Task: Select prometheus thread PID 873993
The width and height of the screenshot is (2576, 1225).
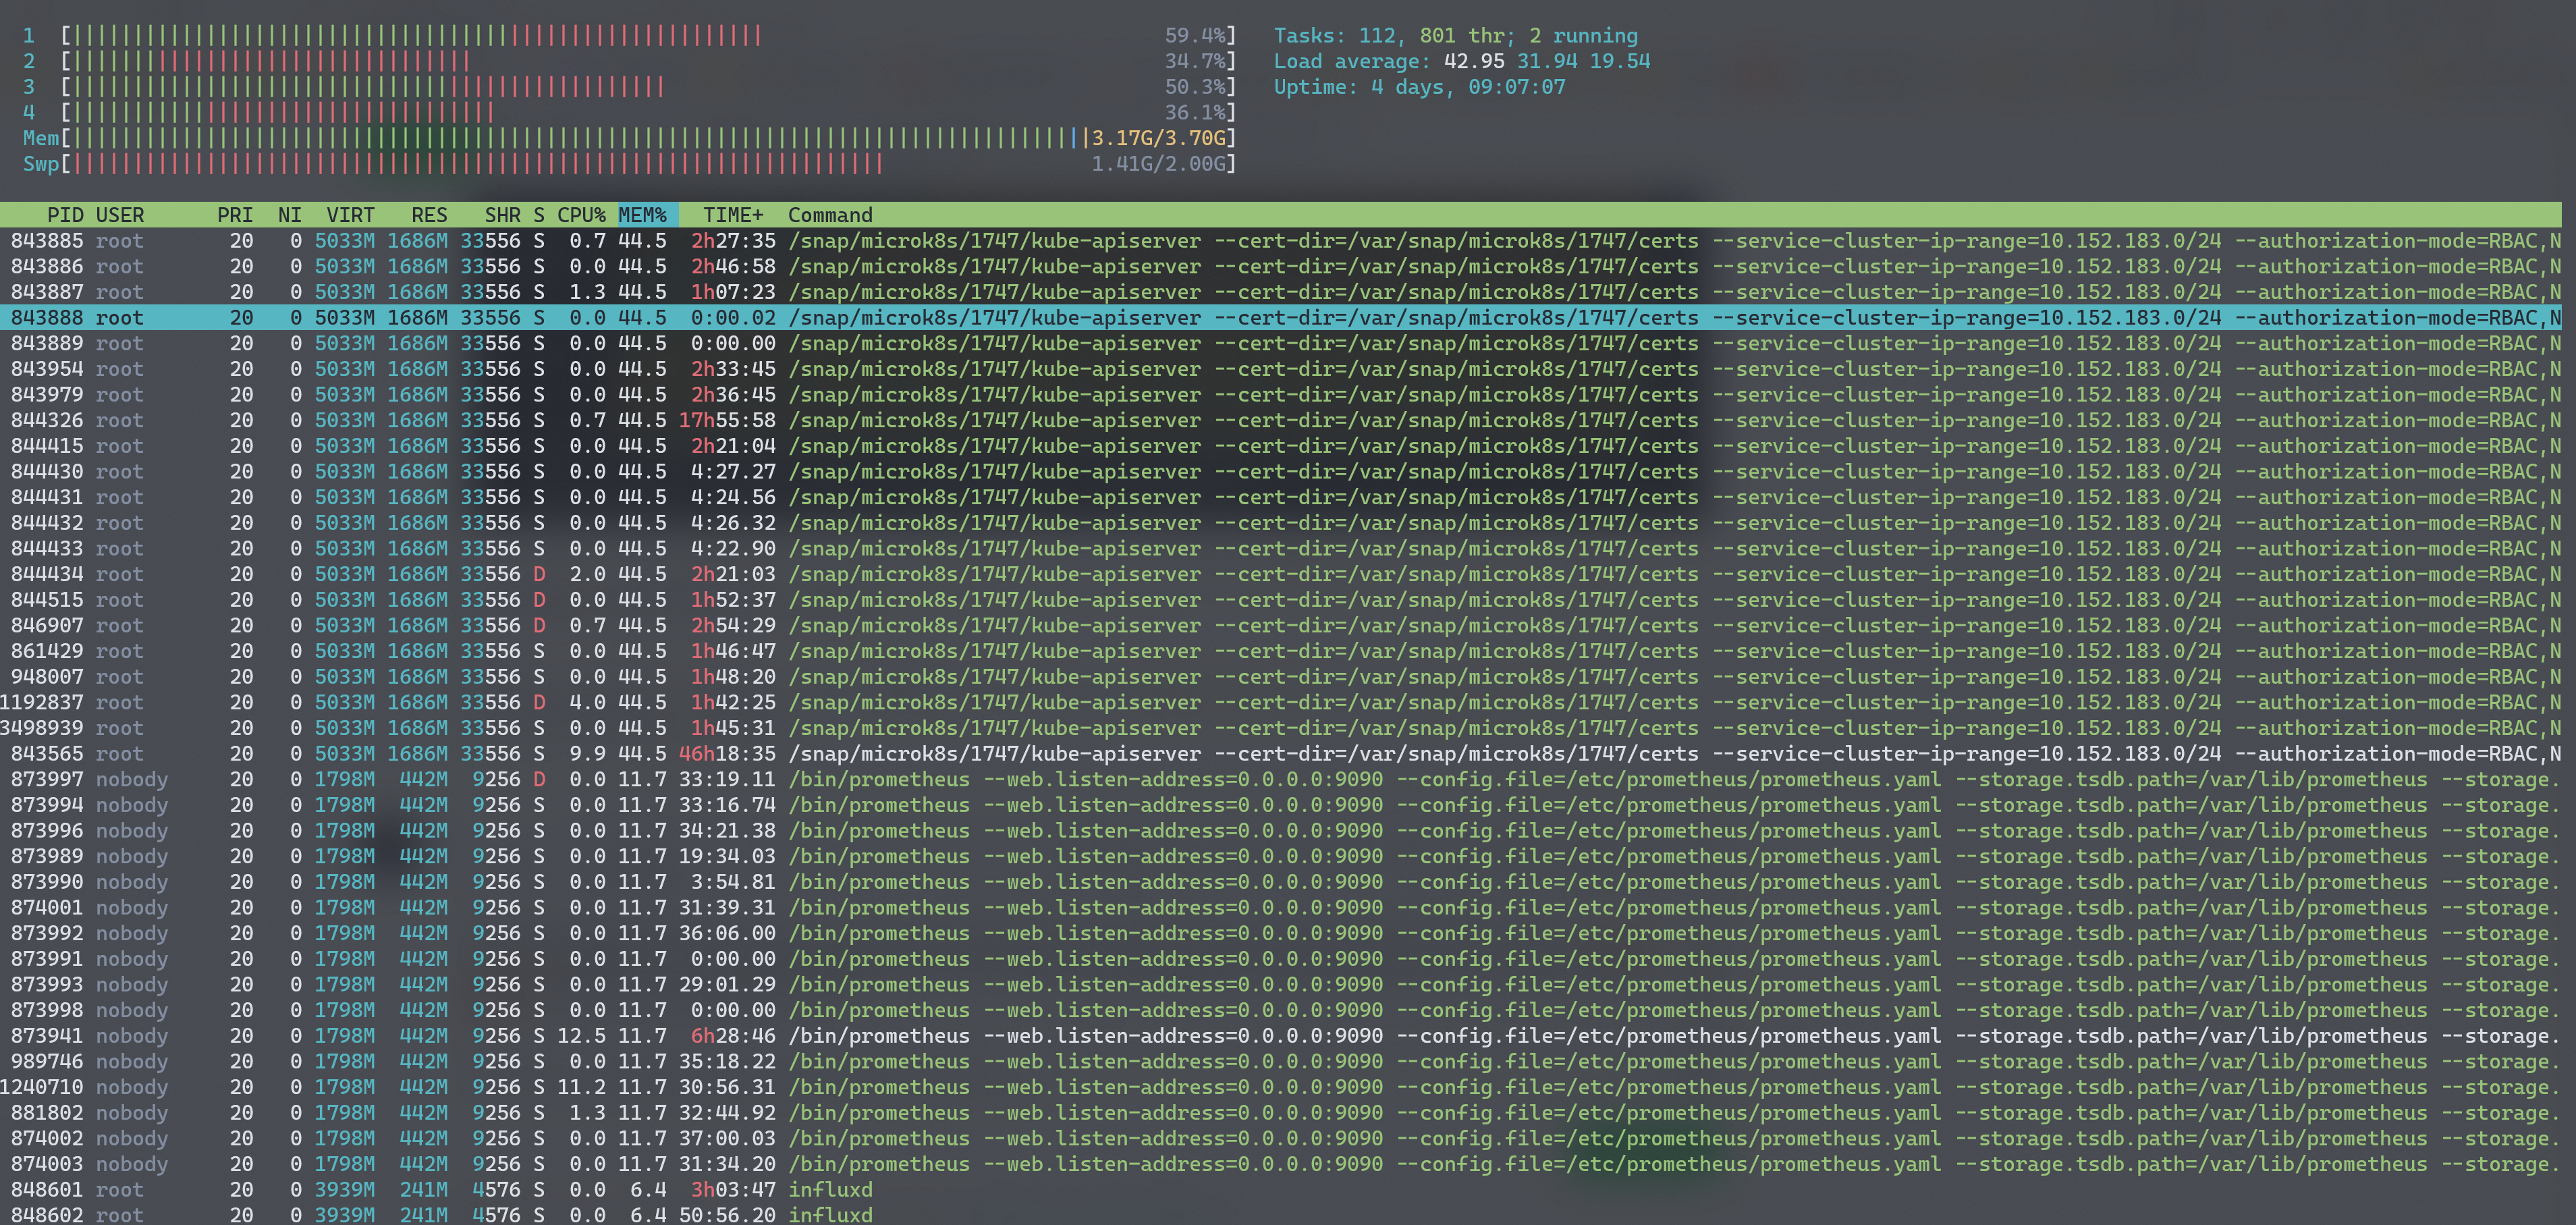Action: [1281, 985]
